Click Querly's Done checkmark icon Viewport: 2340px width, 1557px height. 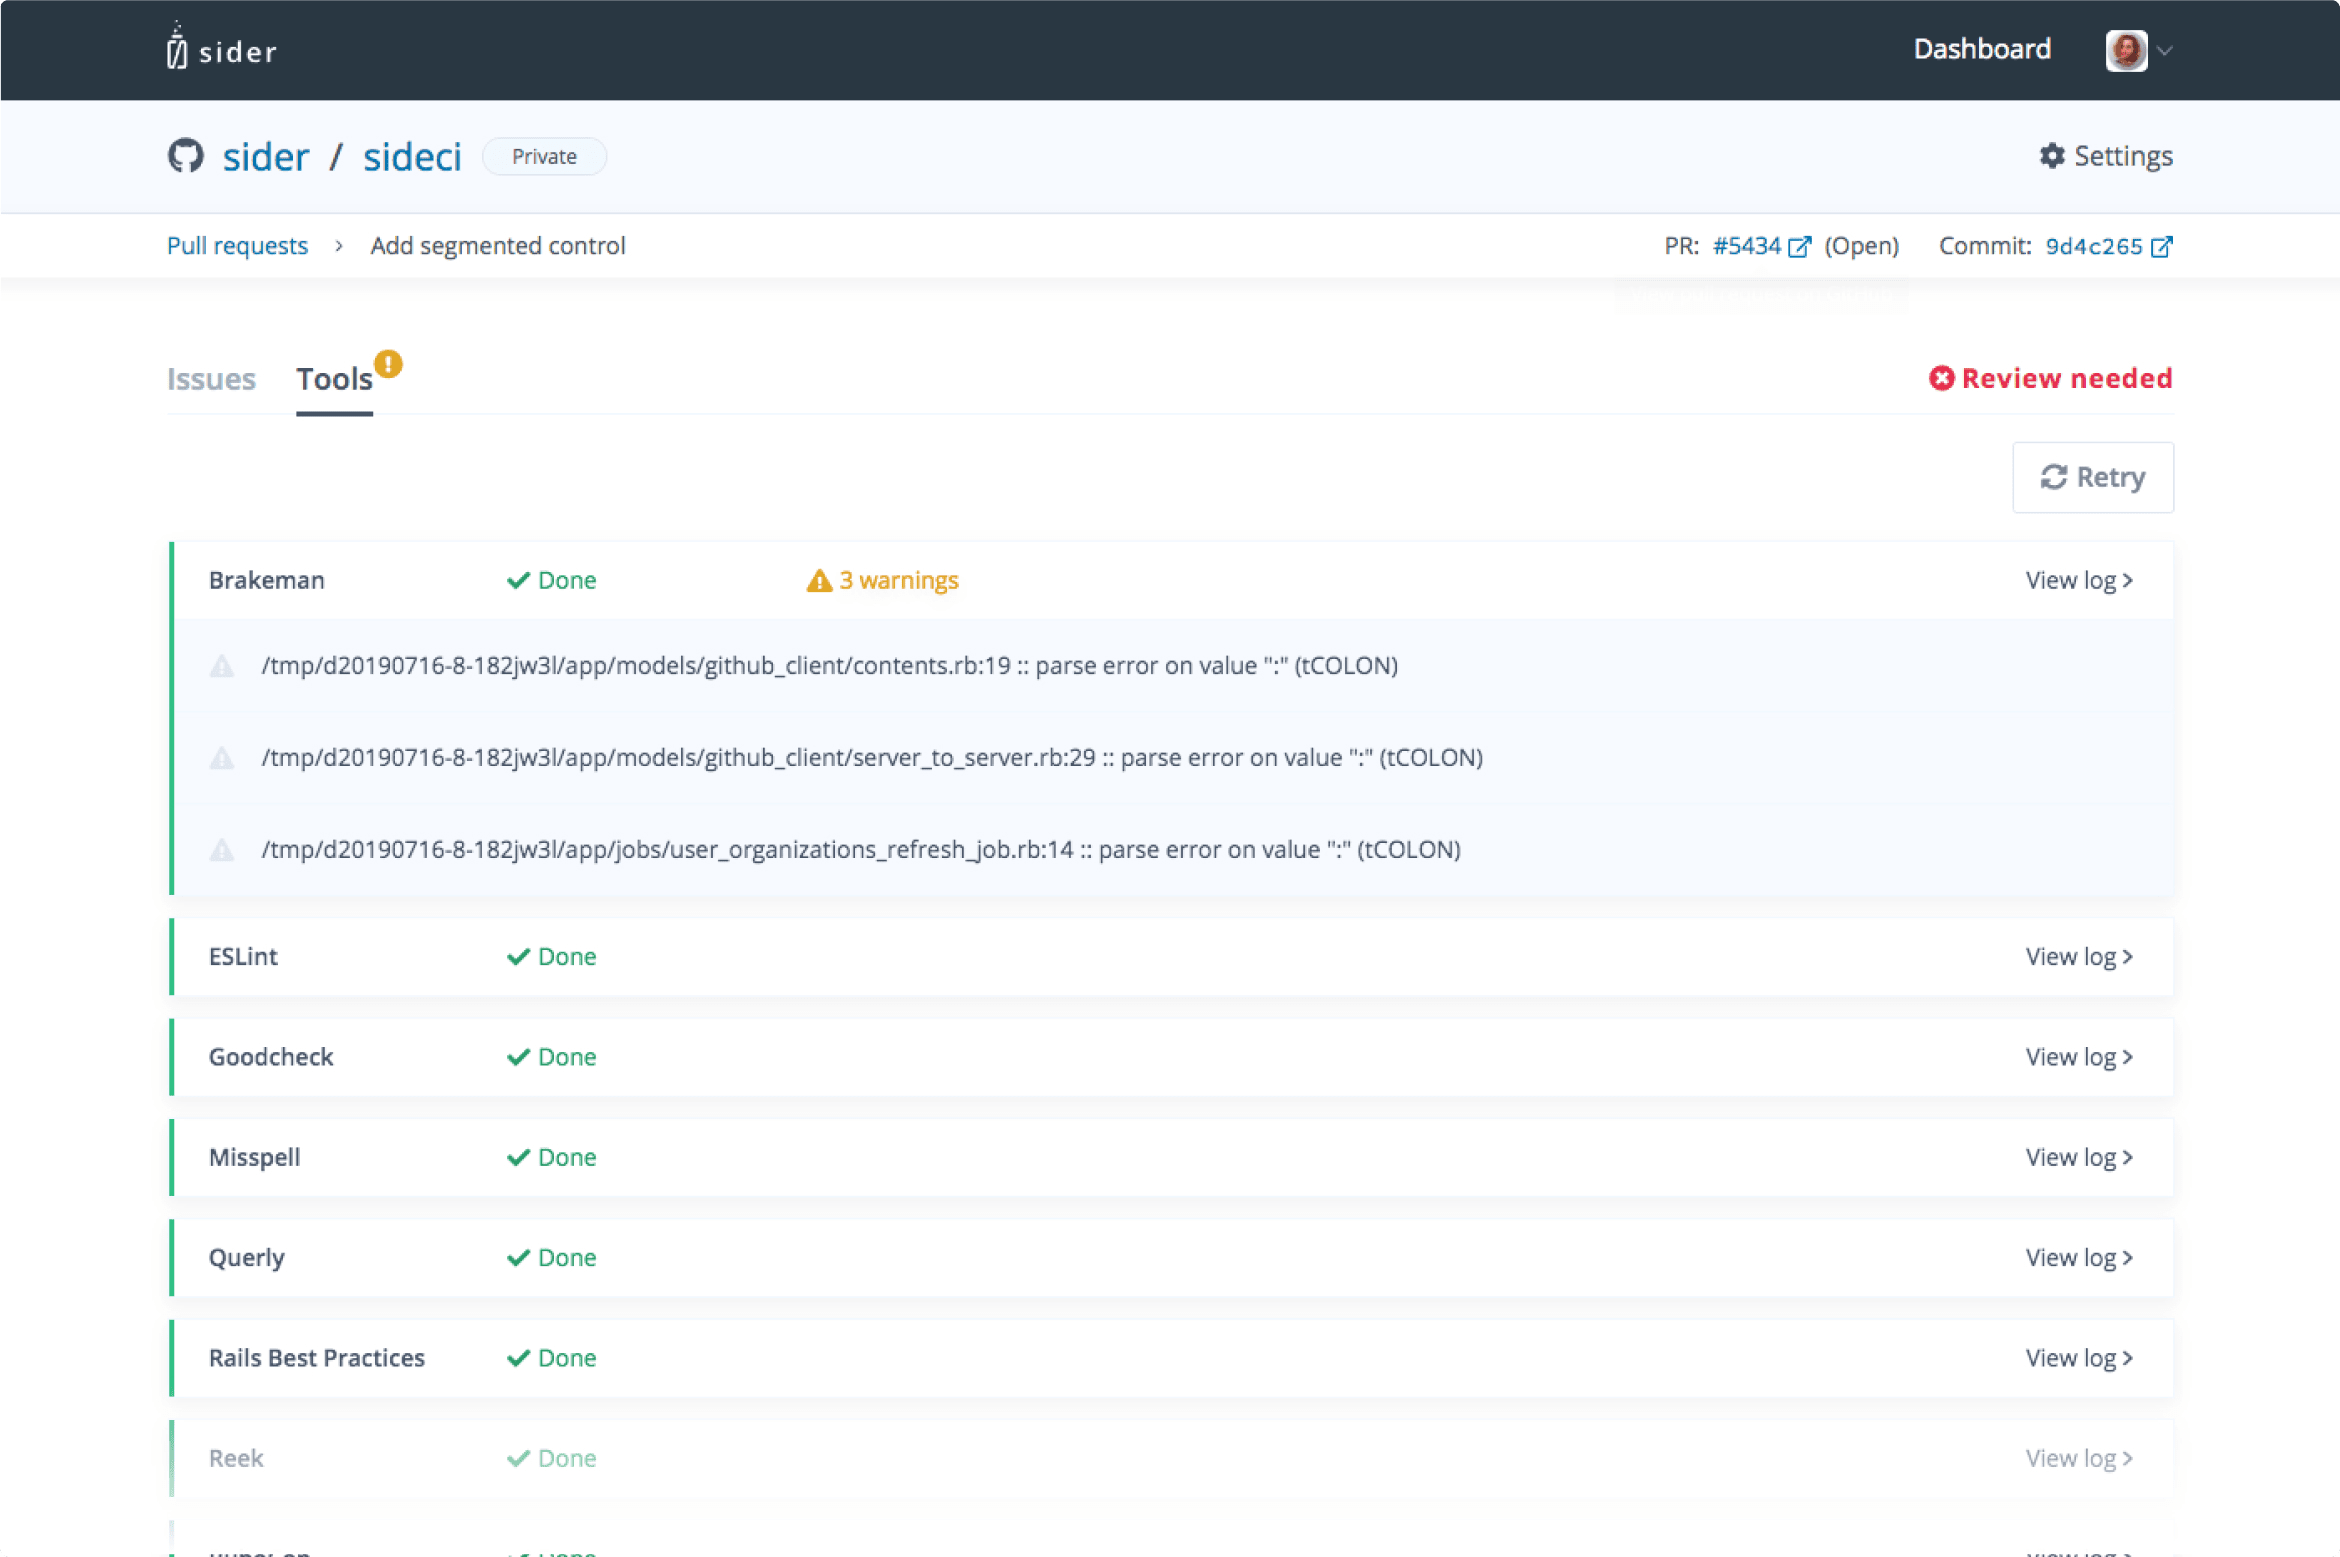(x=518, y=1258)
